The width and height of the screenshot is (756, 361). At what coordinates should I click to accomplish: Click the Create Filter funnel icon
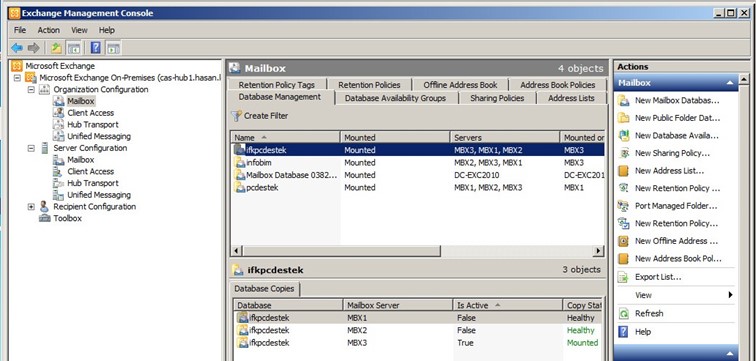(236, 116)
